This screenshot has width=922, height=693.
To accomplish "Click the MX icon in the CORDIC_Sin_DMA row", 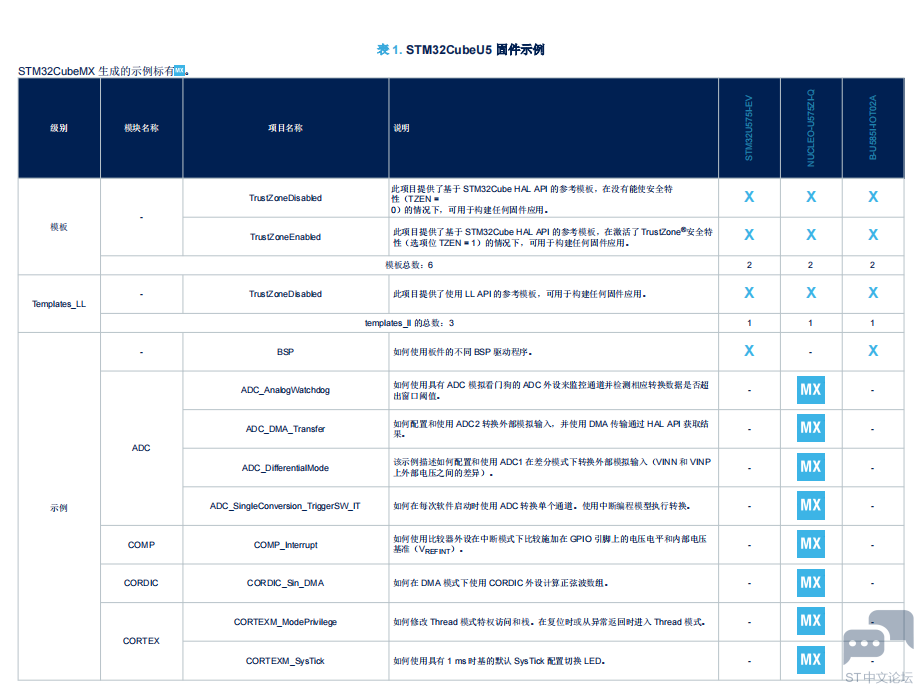I will coord(810,582).
